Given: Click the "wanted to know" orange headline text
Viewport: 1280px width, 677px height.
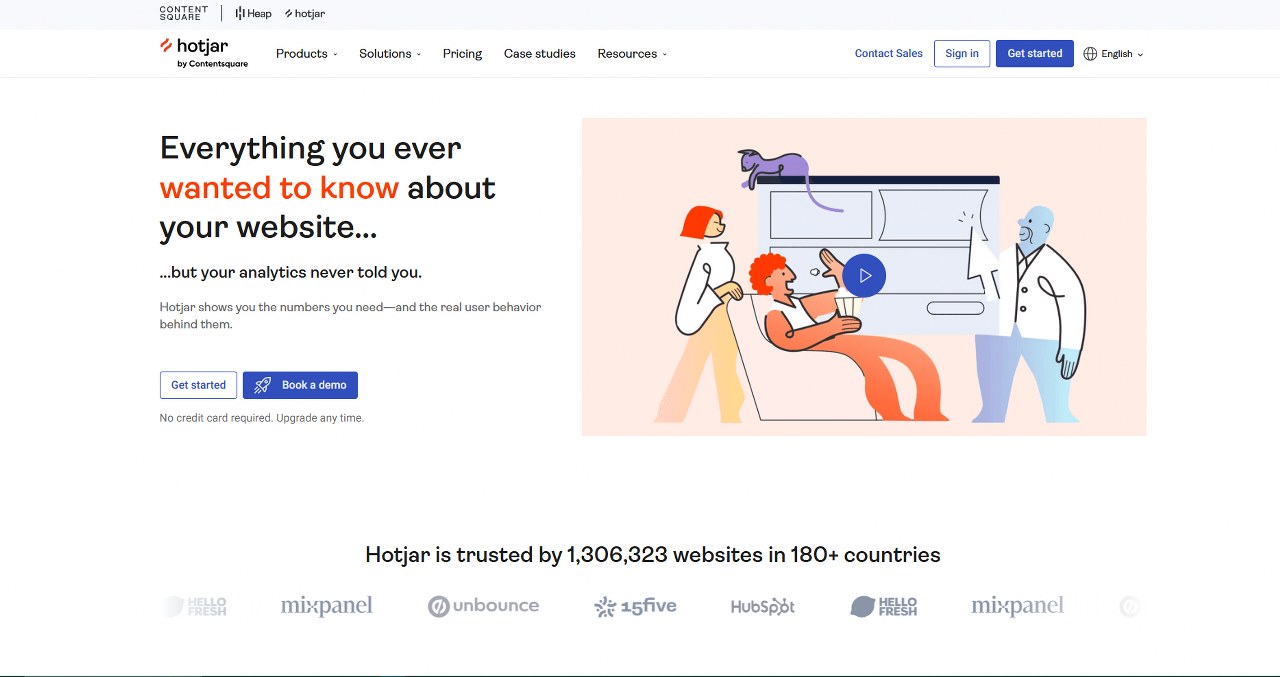Looking at the screenshot, I should (x=279, y=188).
